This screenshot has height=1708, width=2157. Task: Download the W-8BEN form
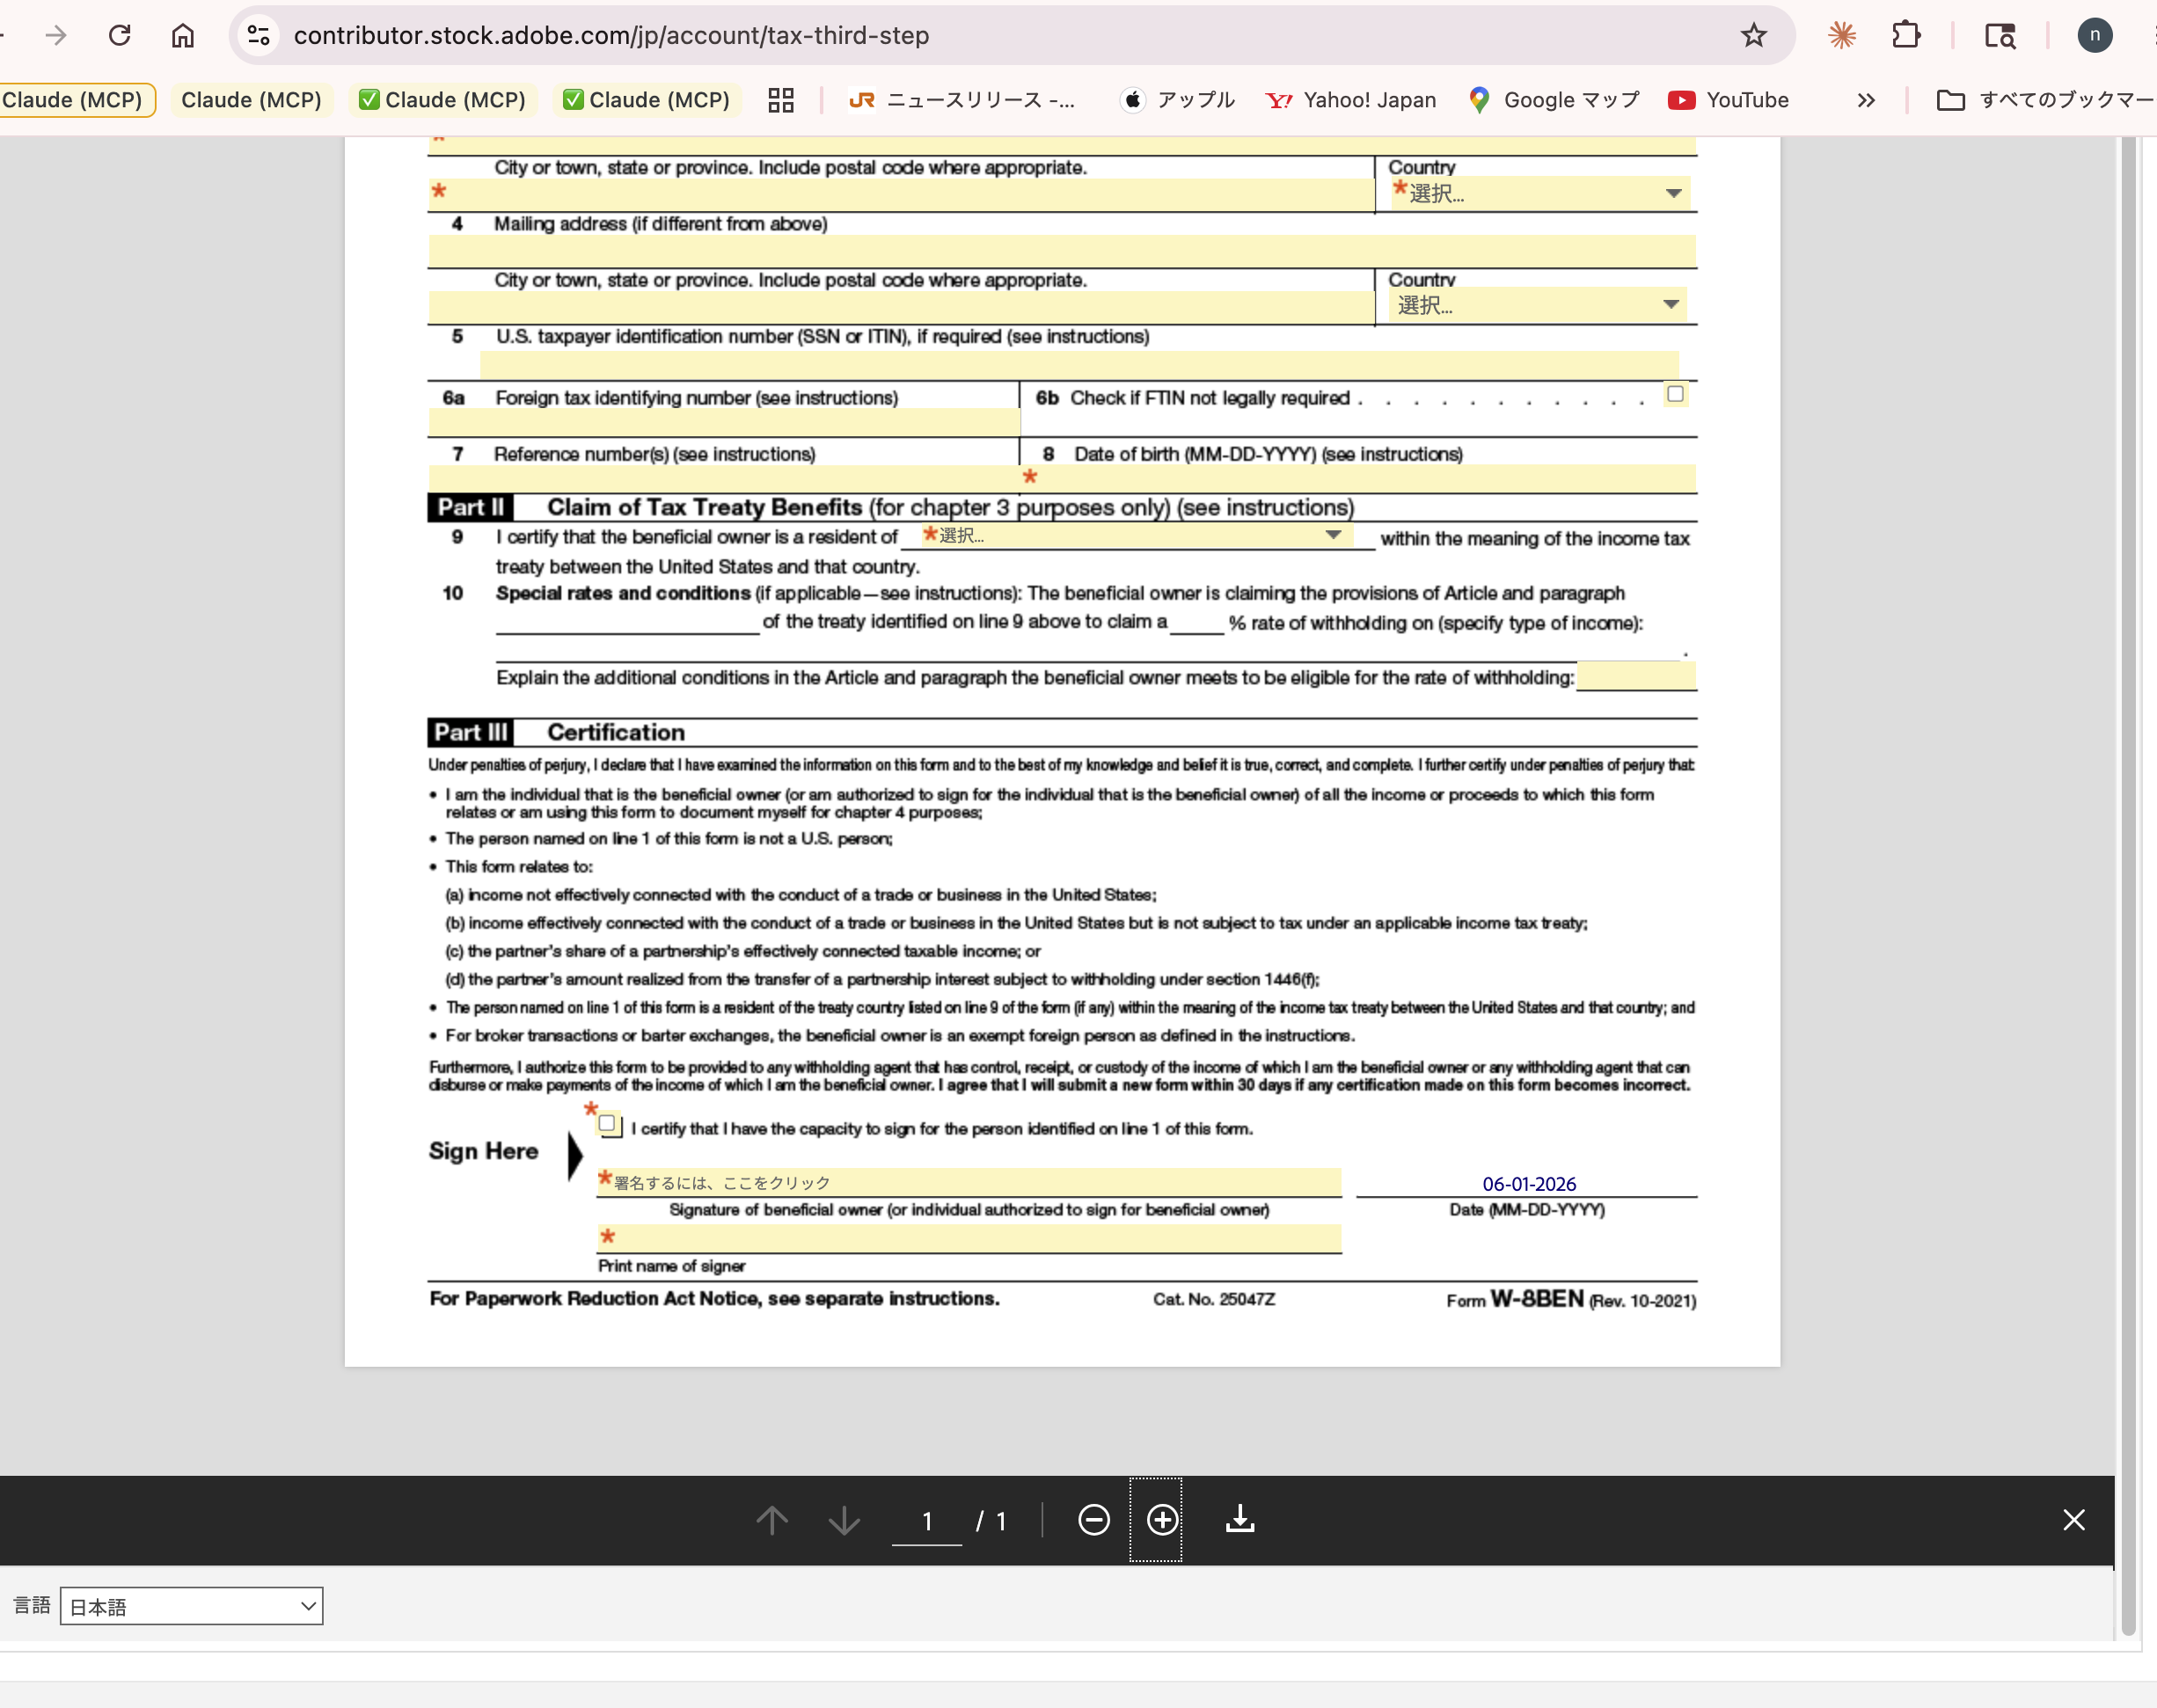[x=1240, y=1520]
